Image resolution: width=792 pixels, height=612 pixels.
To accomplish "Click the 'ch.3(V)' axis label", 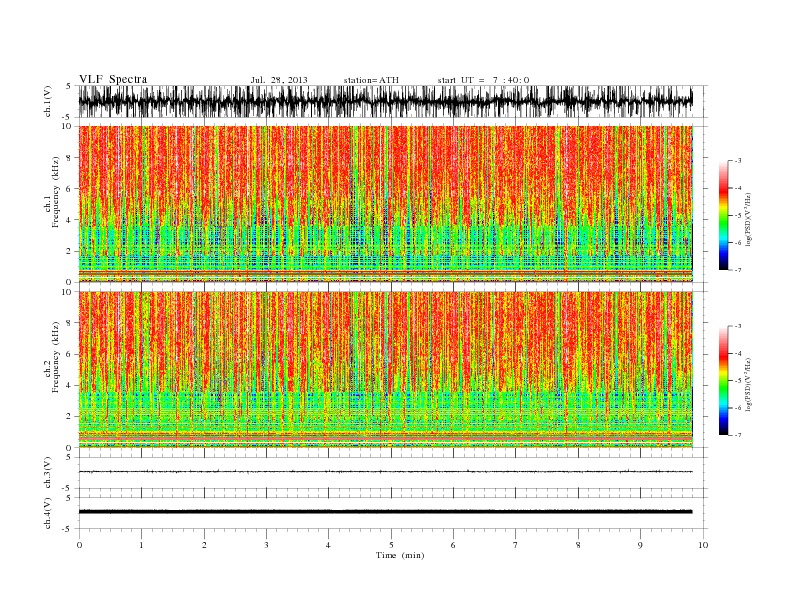I will coord(48,473).
